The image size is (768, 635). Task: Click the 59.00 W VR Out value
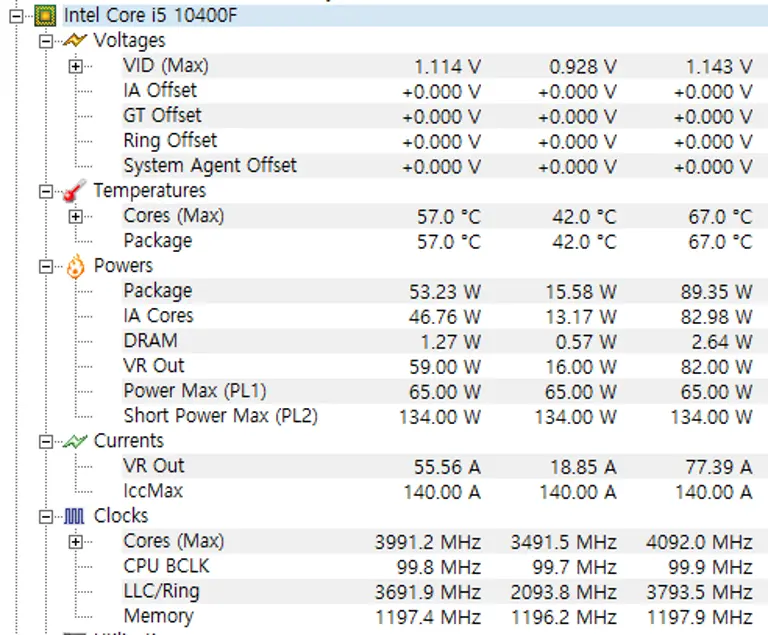pyautogui.click(x=445, y=366)
